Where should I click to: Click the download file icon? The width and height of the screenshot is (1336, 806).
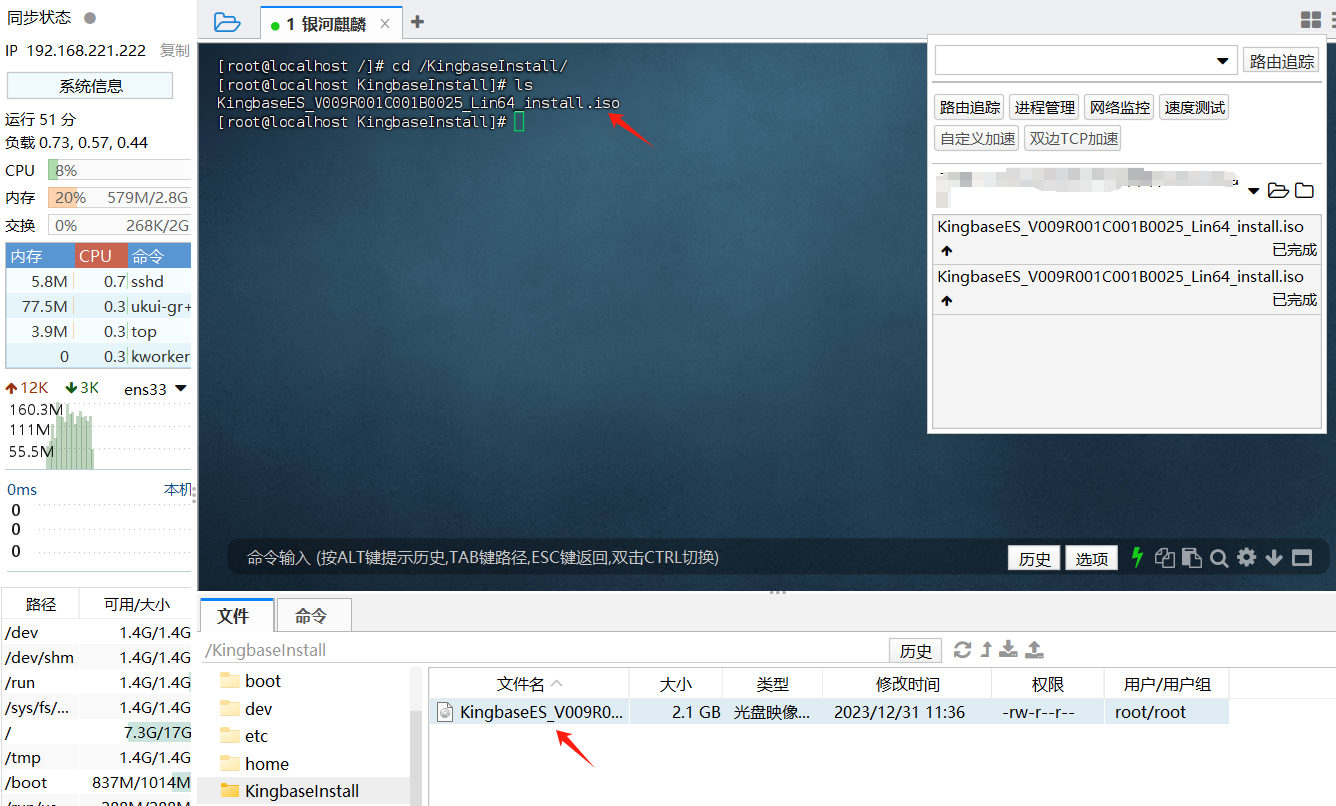pyautogui.click(x=1009, y=650)
